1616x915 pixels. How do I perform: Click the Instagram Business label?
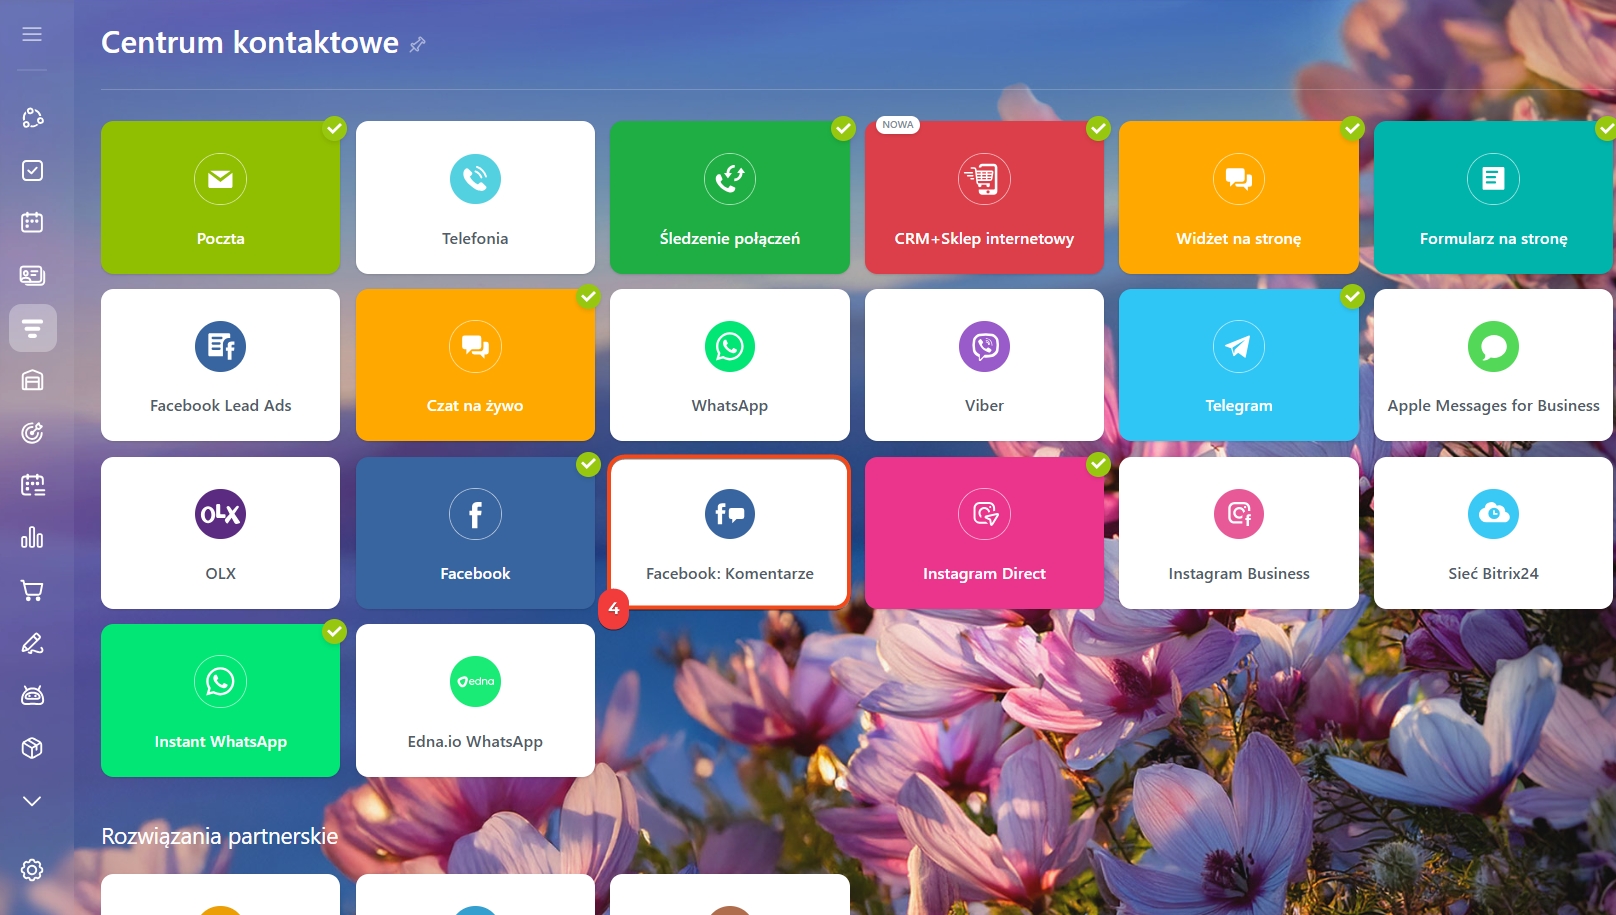(1239, 573)
